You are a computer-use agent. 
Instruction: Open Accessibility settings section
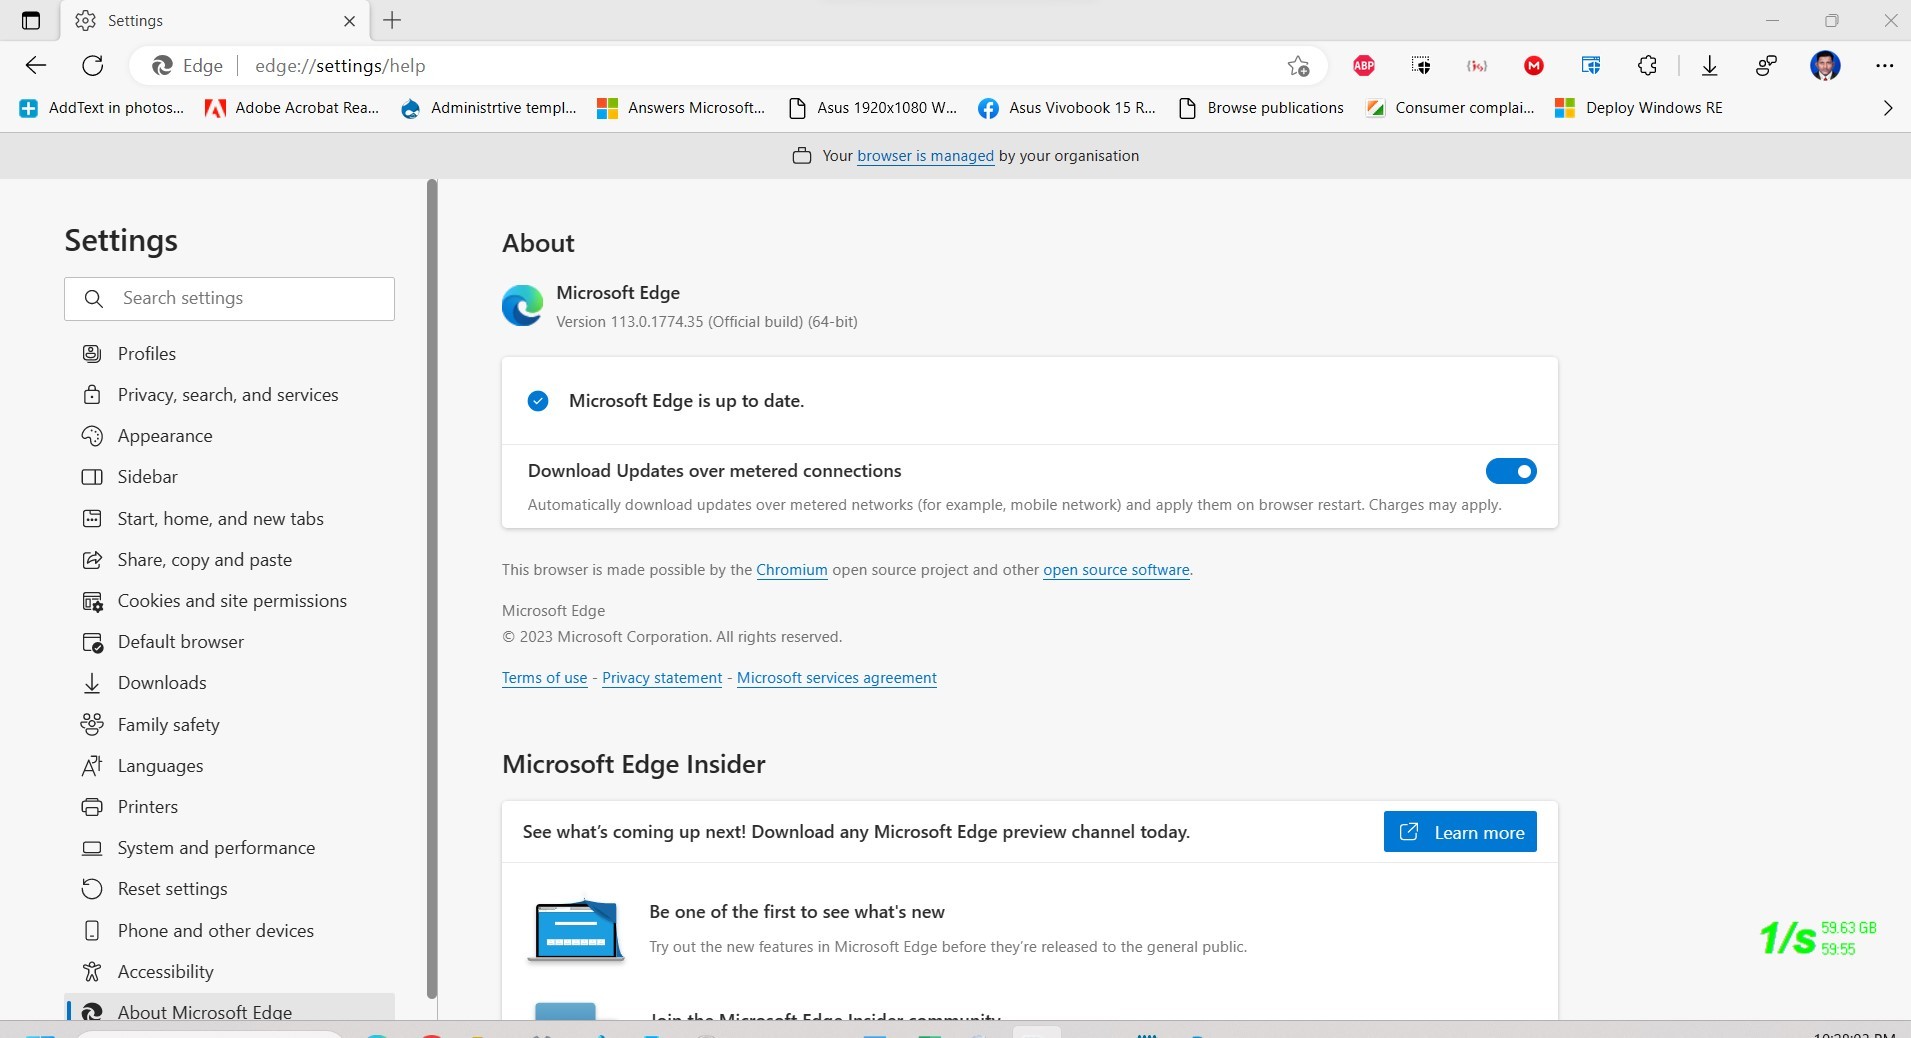click(x=229, y=972)
